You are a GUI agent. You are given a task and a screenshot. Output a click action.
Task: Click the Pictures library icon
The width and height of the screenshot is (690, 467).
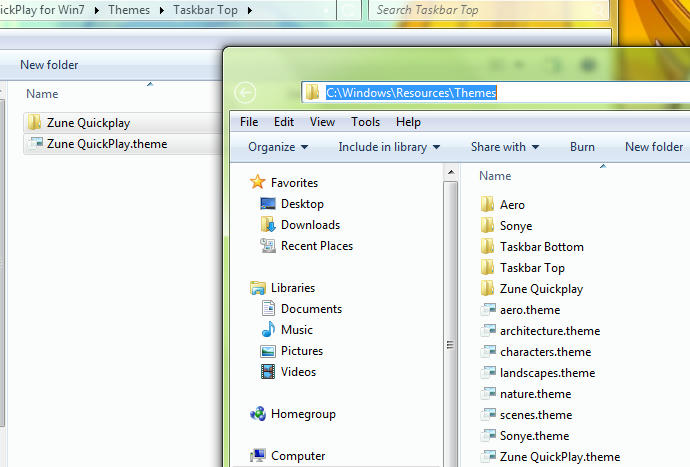coord(268,351)
